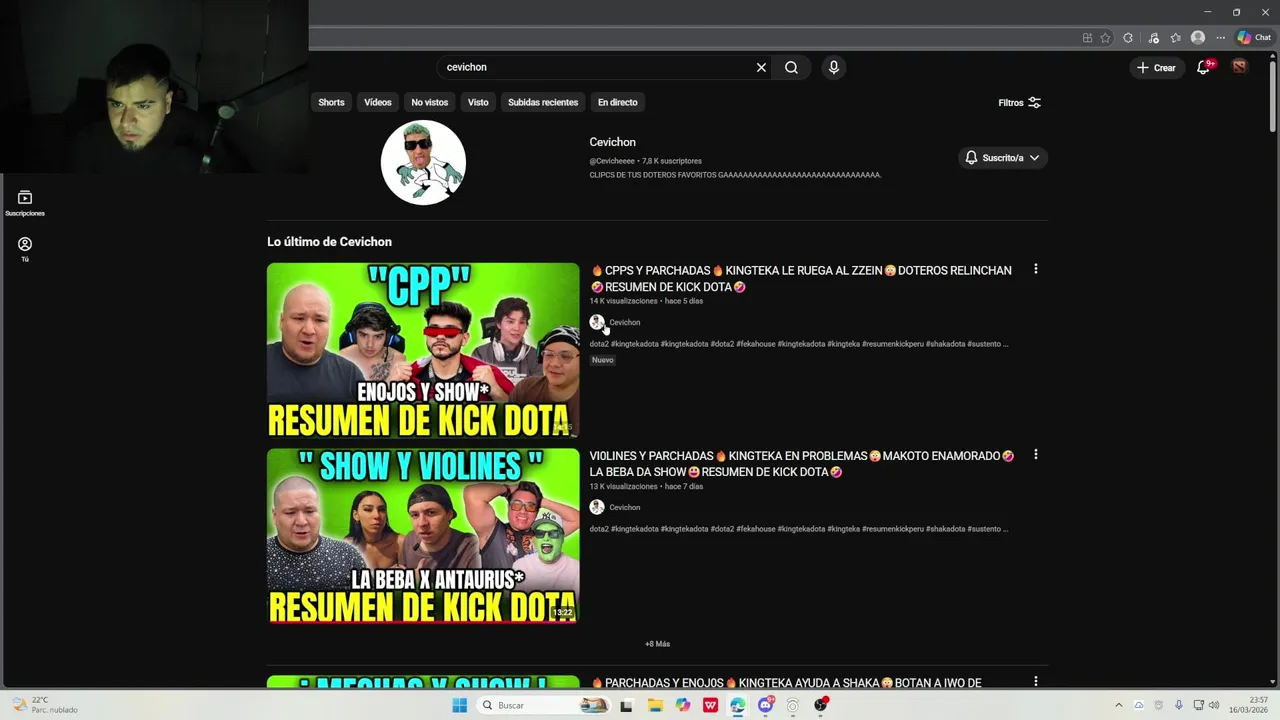The width and height of the screenshot is (1280, 720).
Task: Open the media control music icon in toolbar
Action: coord(1153,38)
